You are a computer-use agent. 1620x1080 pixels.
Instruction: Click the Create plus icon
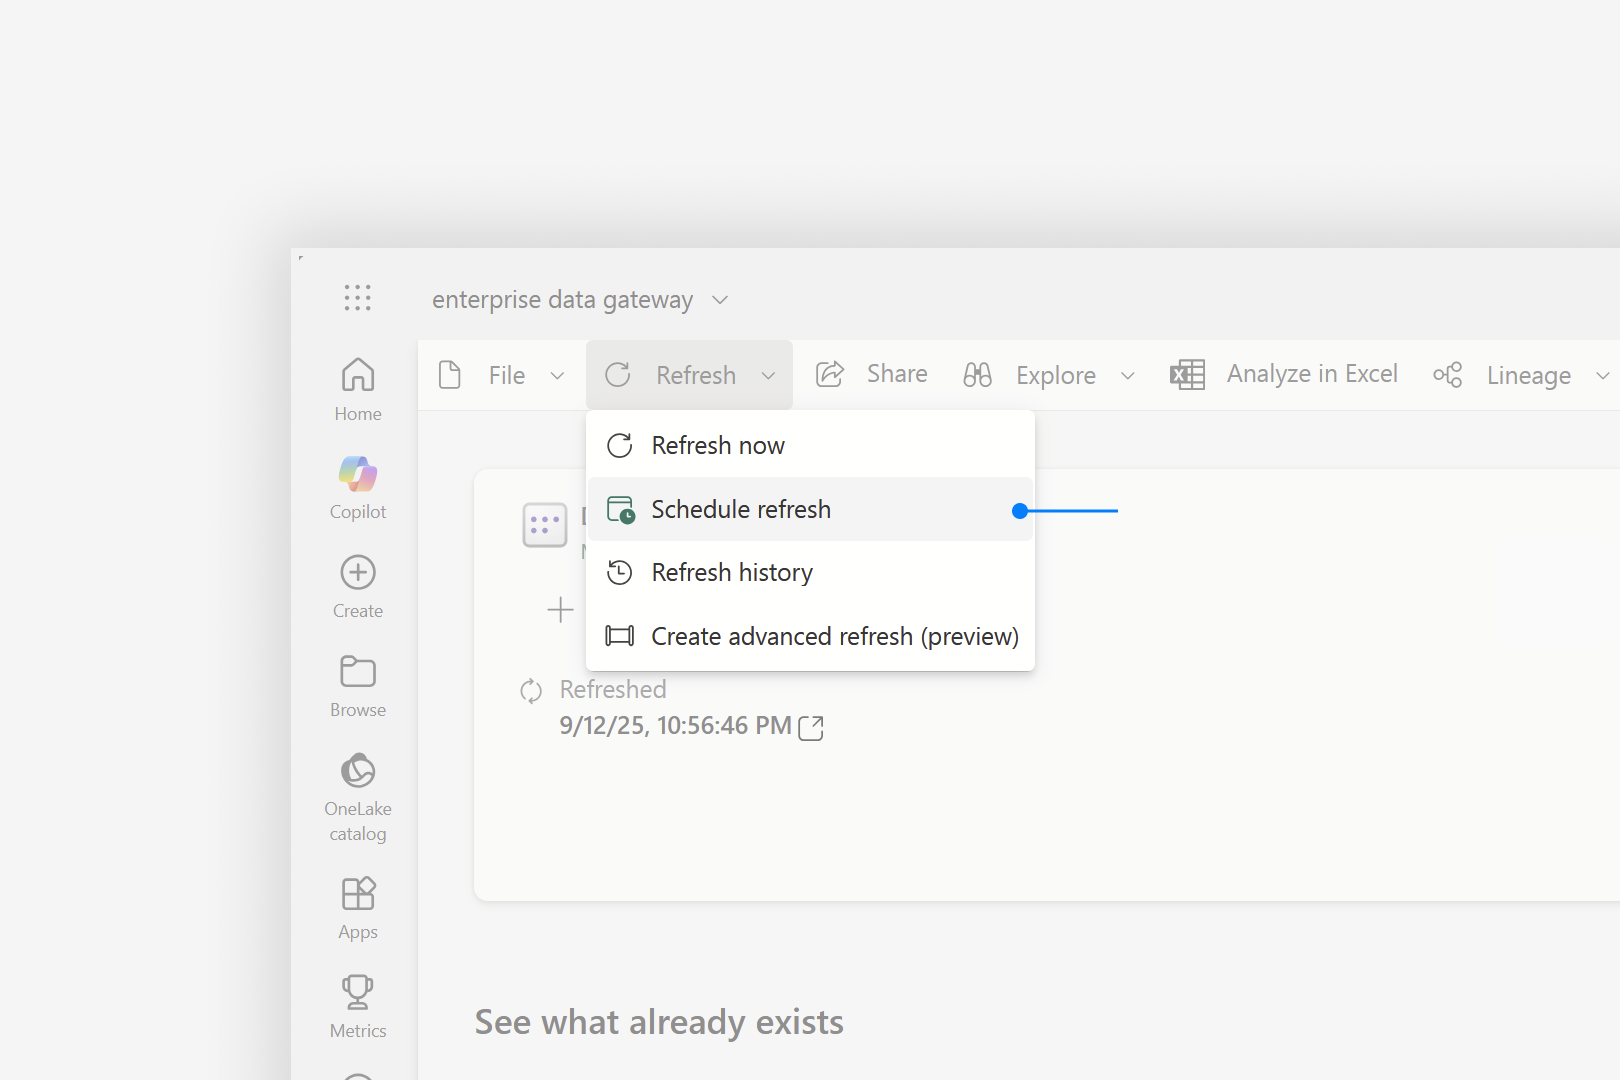[x=358, y=573]
